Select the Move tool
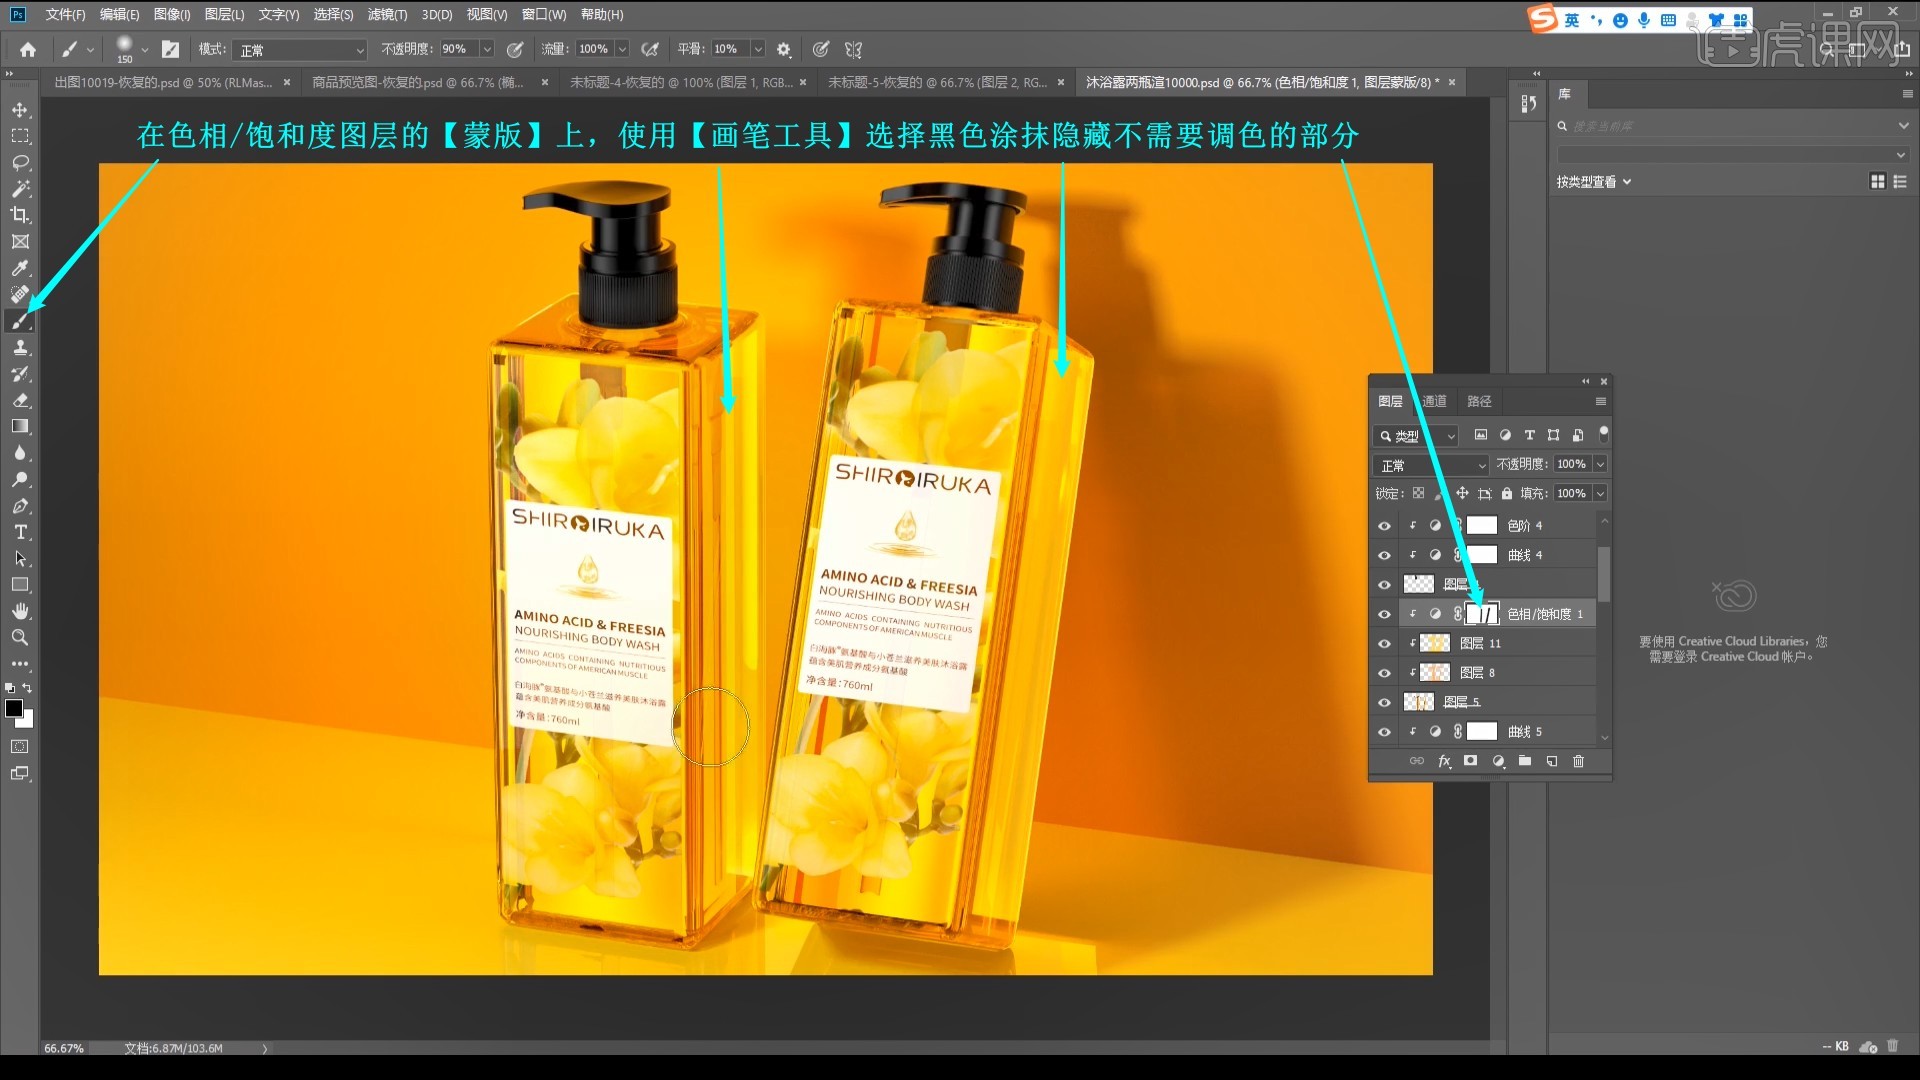Image resolution: width=1920 pixels, height=1080 pixels. 18,111
